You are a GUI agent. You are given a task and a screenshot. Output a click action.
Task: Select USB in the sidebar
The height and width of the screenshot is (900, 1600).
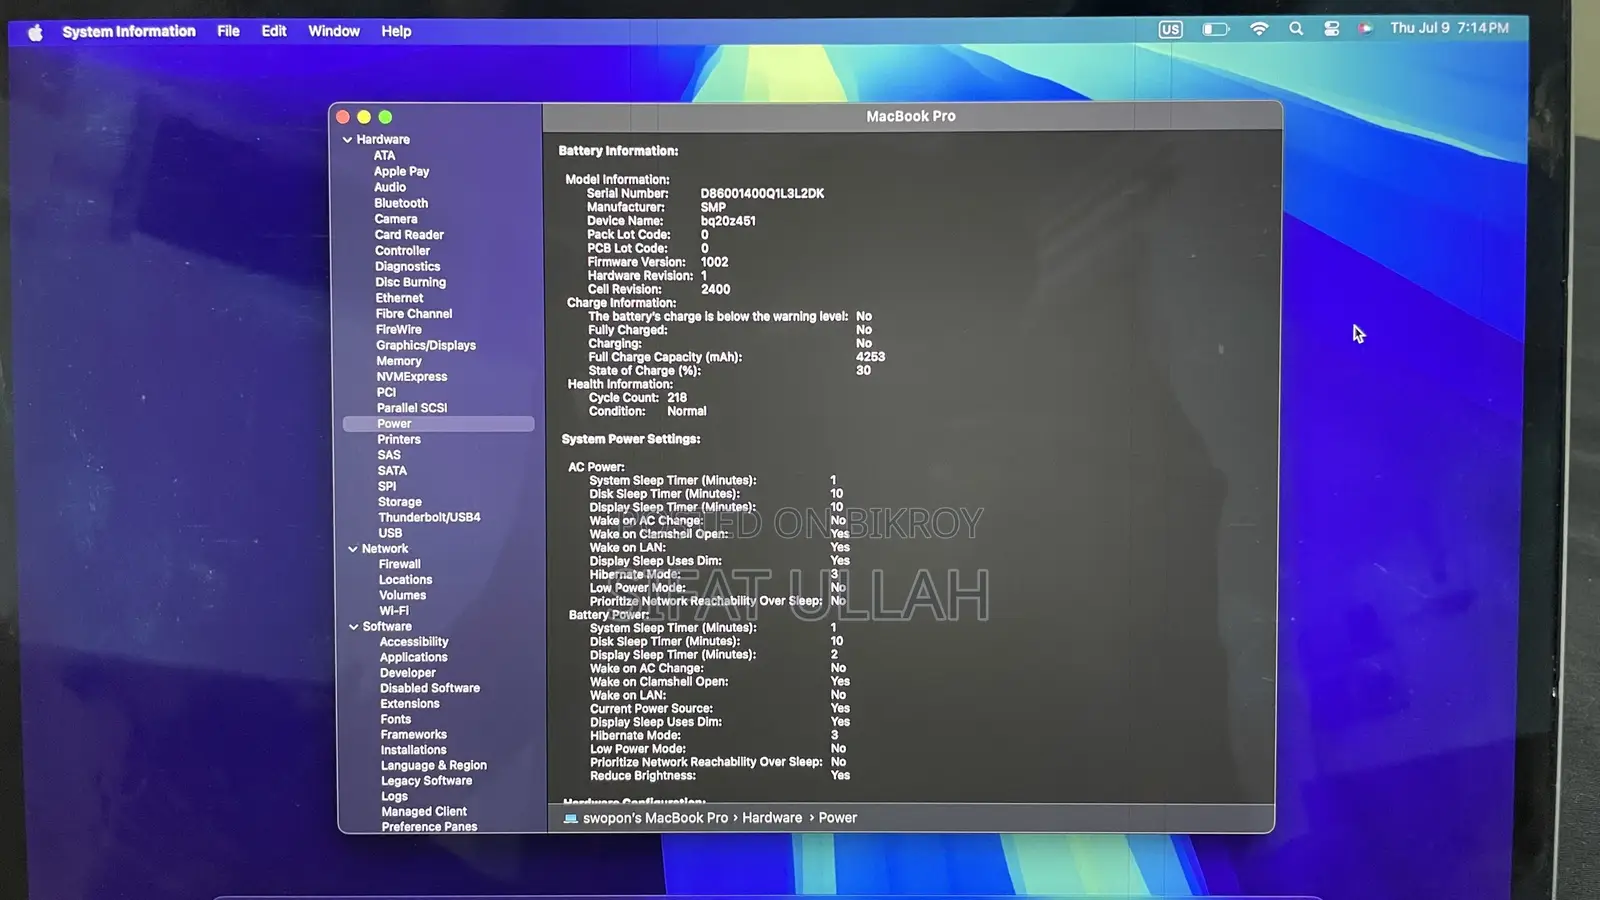point(390,533)
